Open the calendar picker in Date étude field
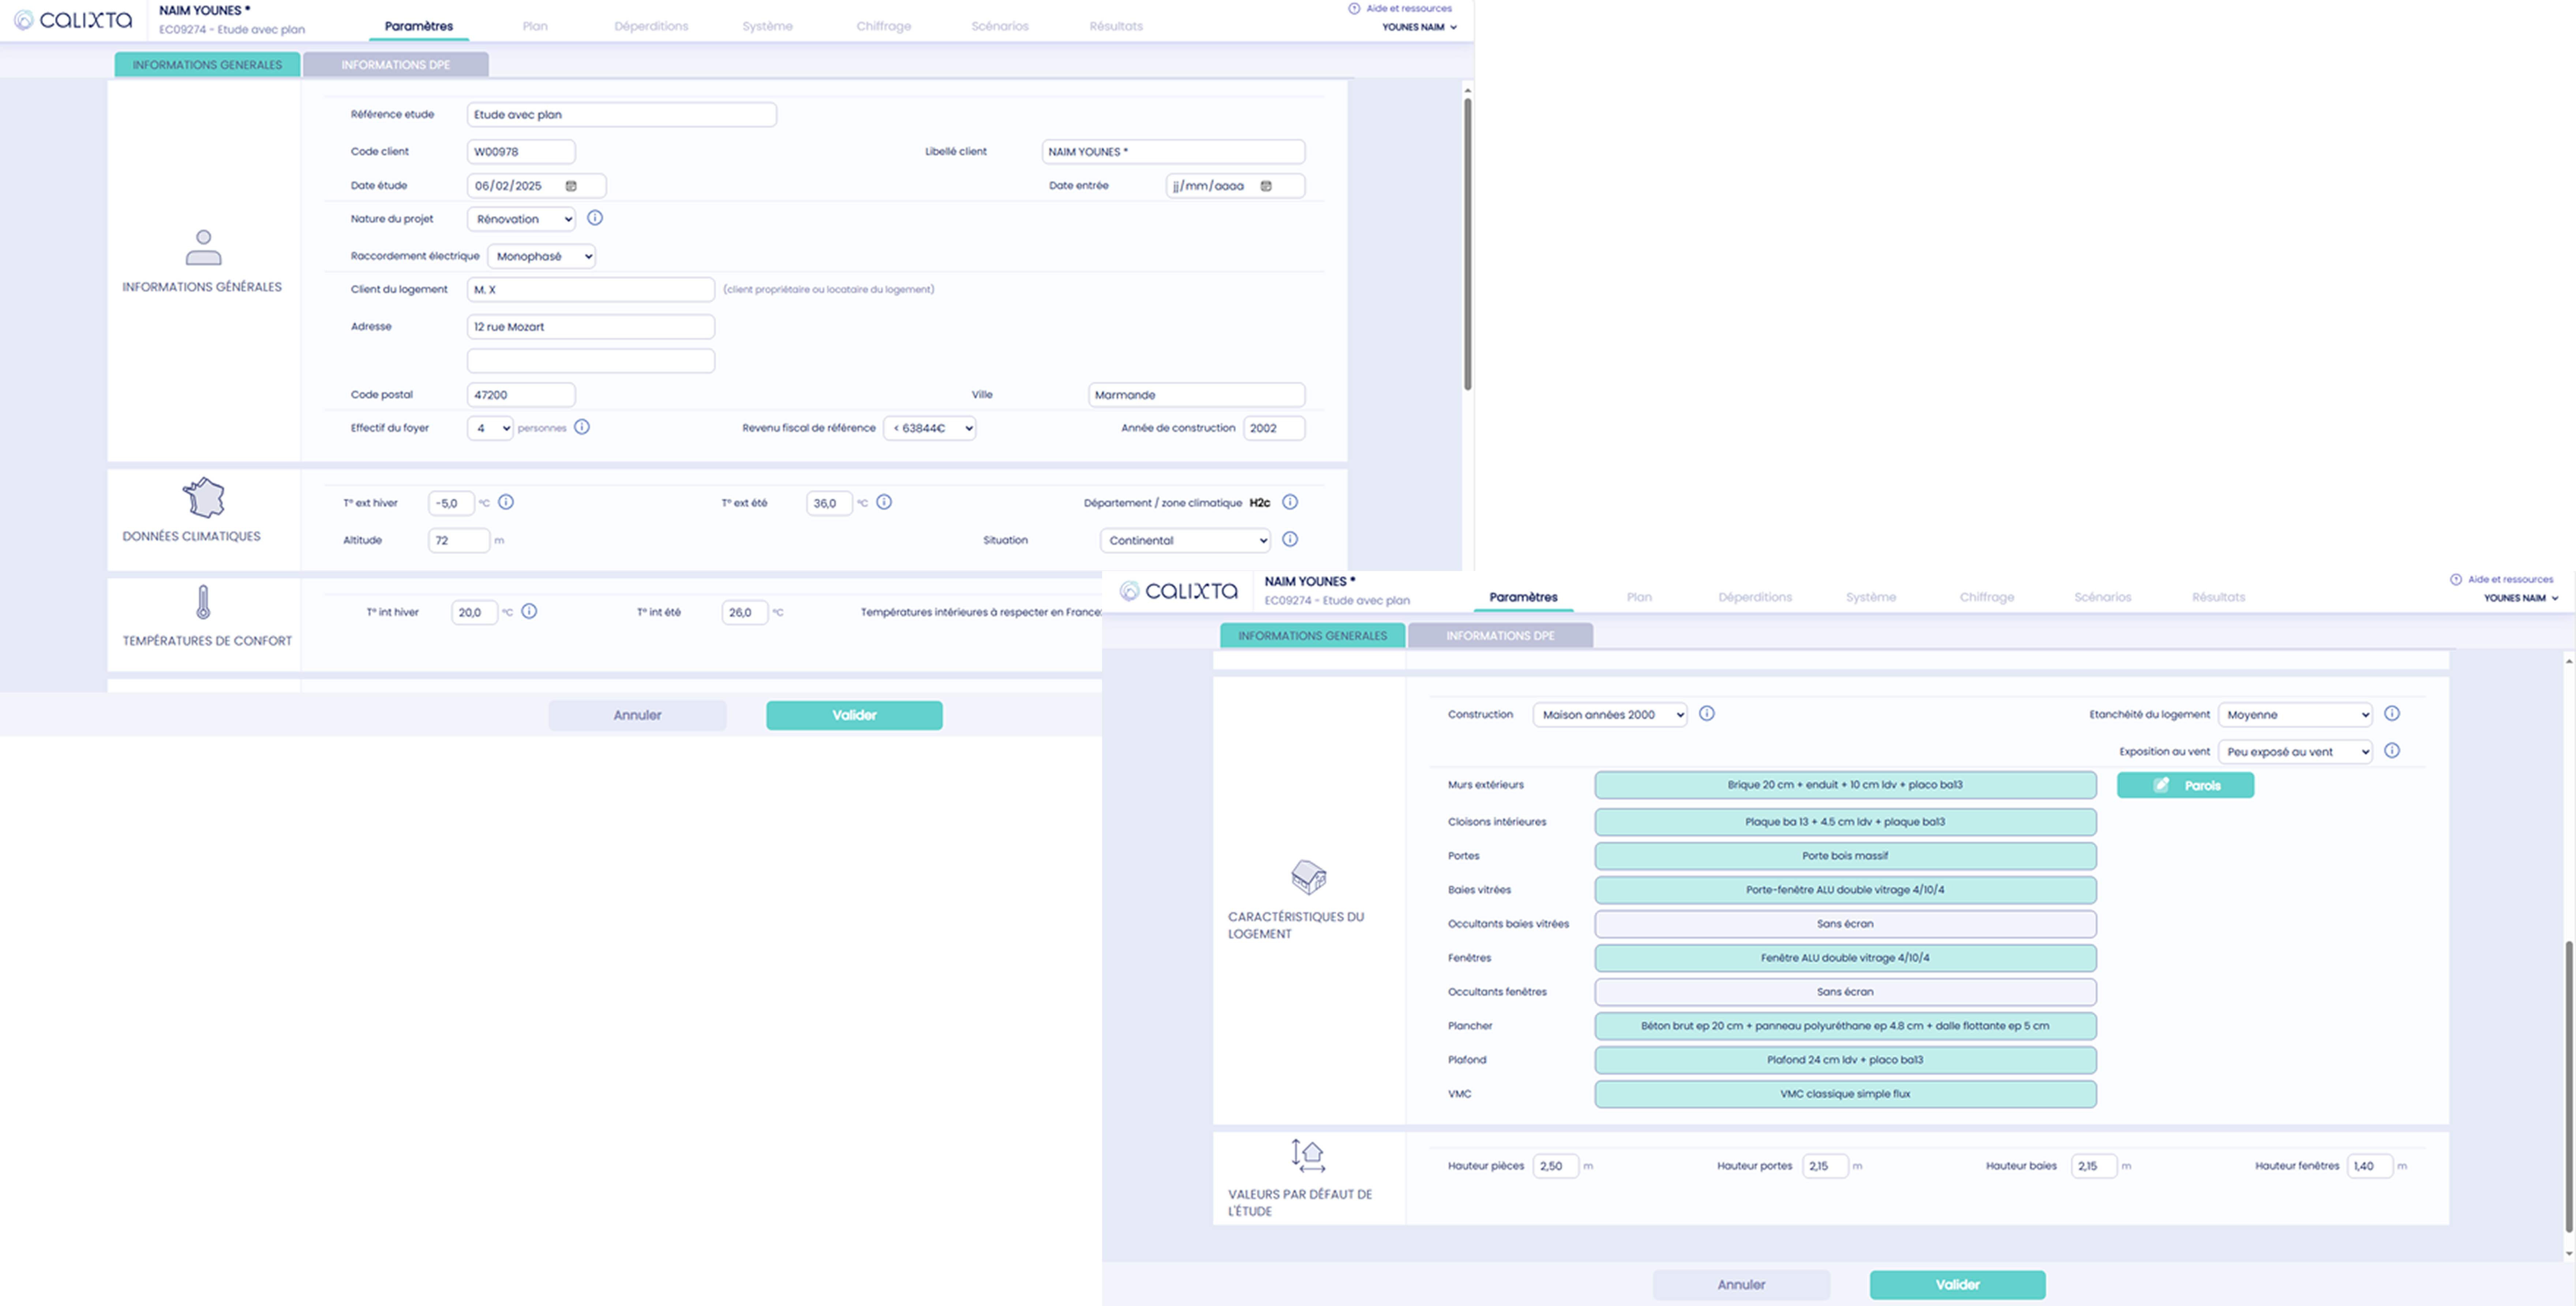 coord(571,186)
